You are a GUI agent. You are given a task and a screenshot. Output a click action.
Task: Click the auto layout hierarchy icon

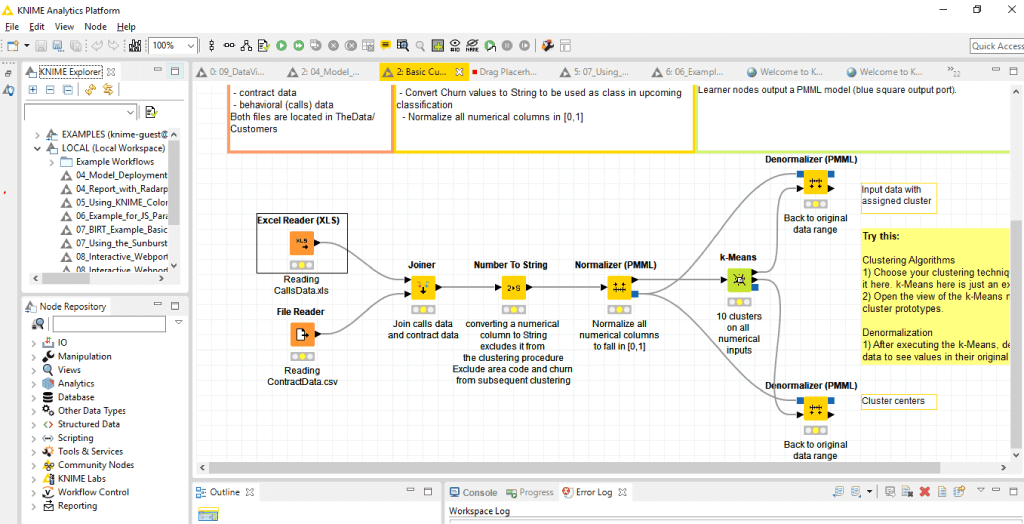click(246, 46)
